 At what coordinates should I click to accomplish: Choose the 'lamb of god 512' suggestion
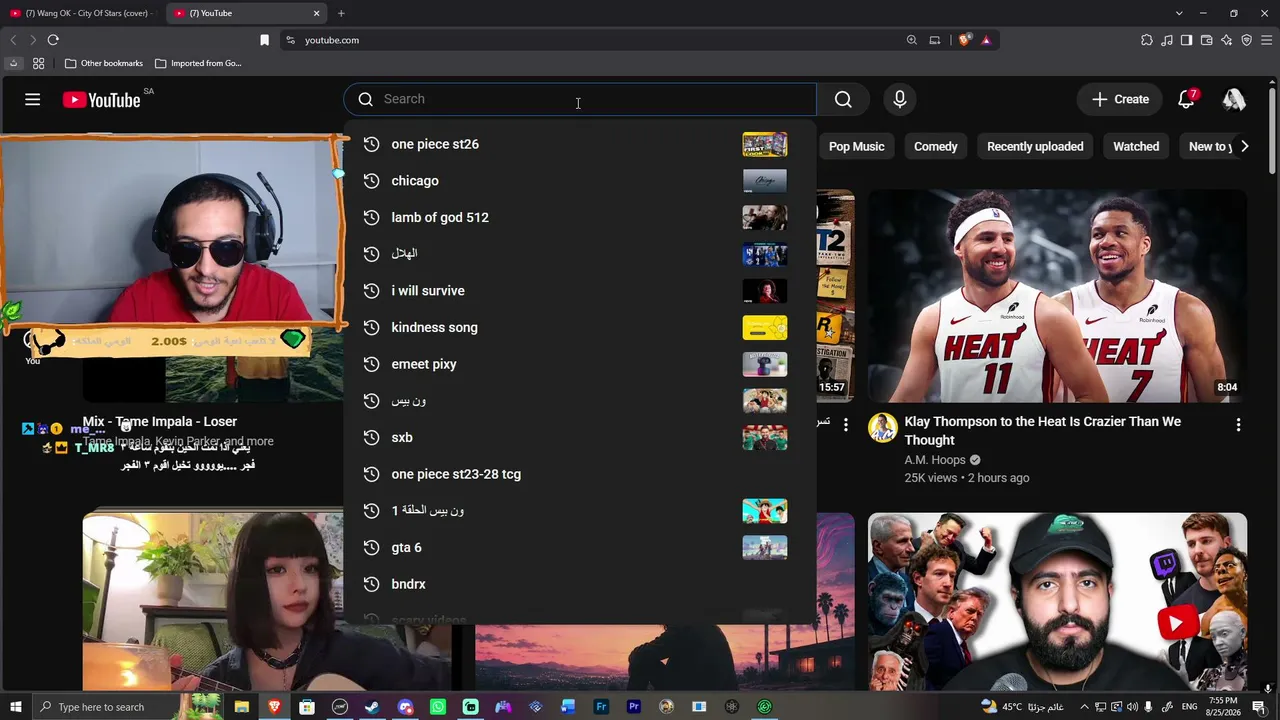point(580,217)
